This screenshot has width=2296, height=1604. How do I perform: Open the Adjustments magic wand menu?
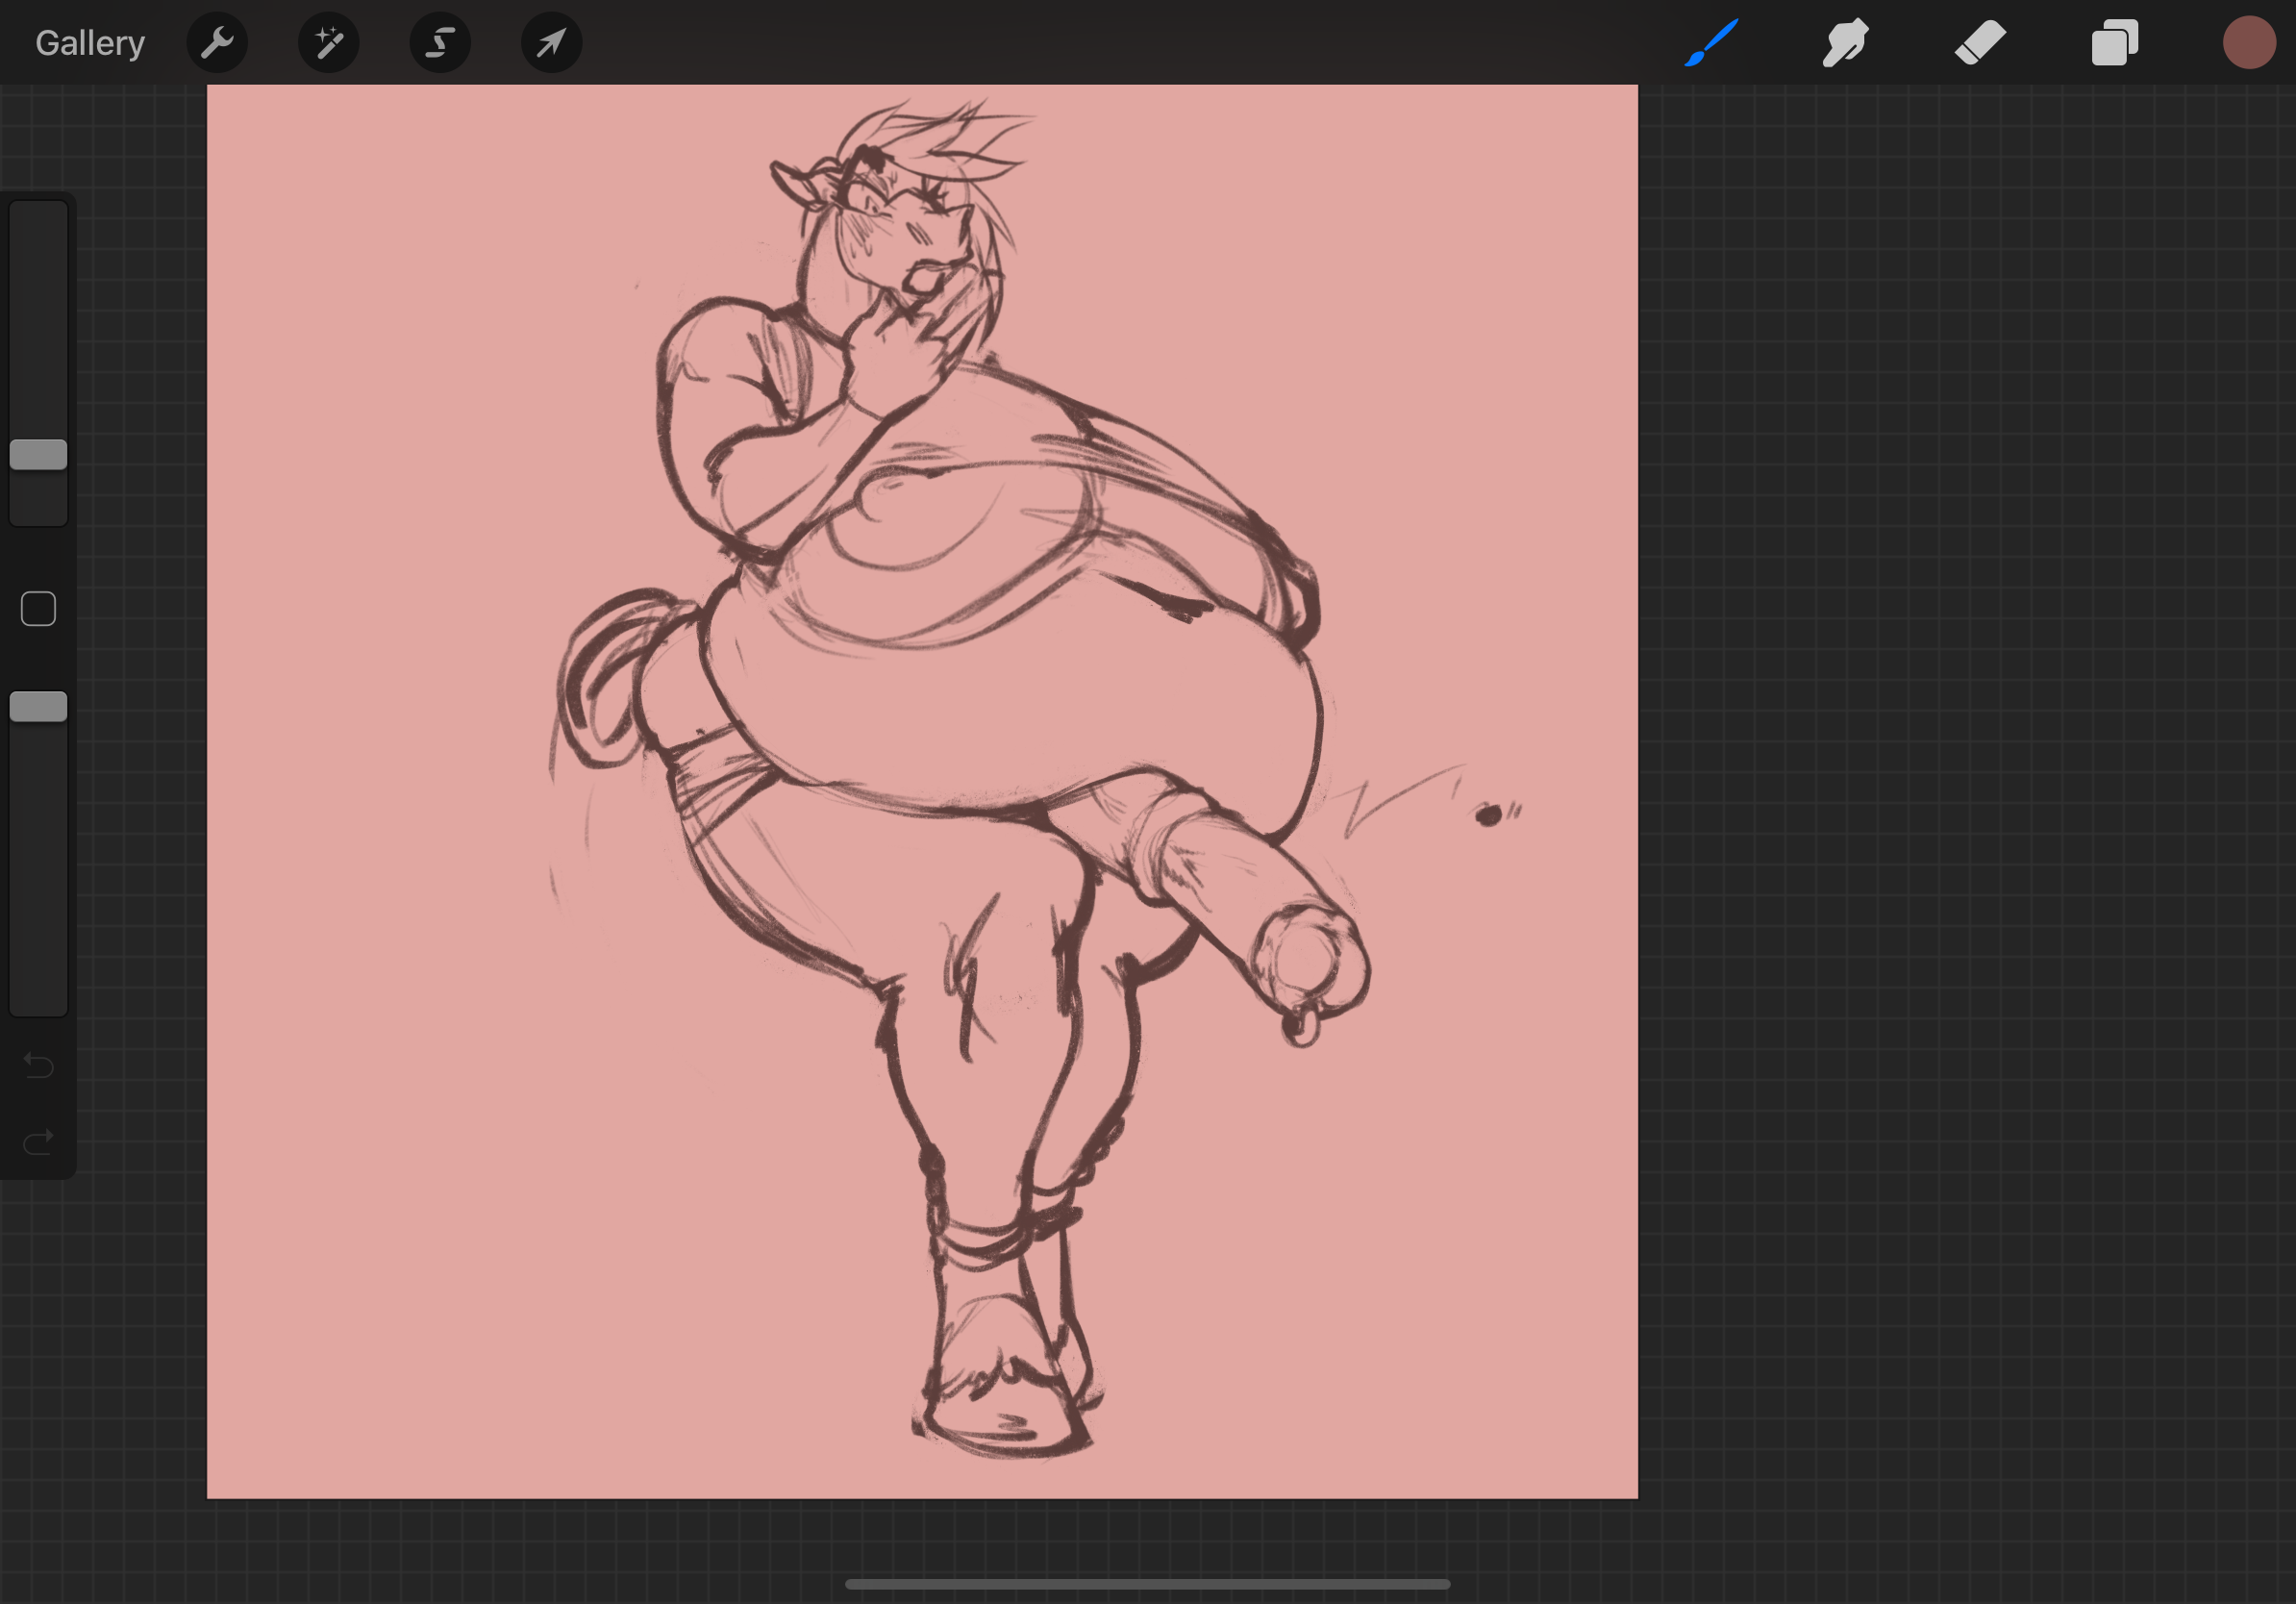click(x=329, y=43)
